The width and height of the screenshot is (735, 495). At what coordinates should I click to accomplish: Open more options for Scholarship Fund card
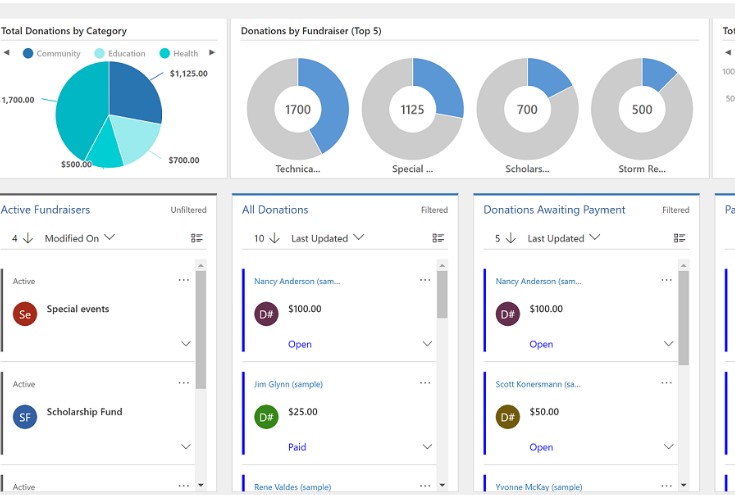coord(184,383)
